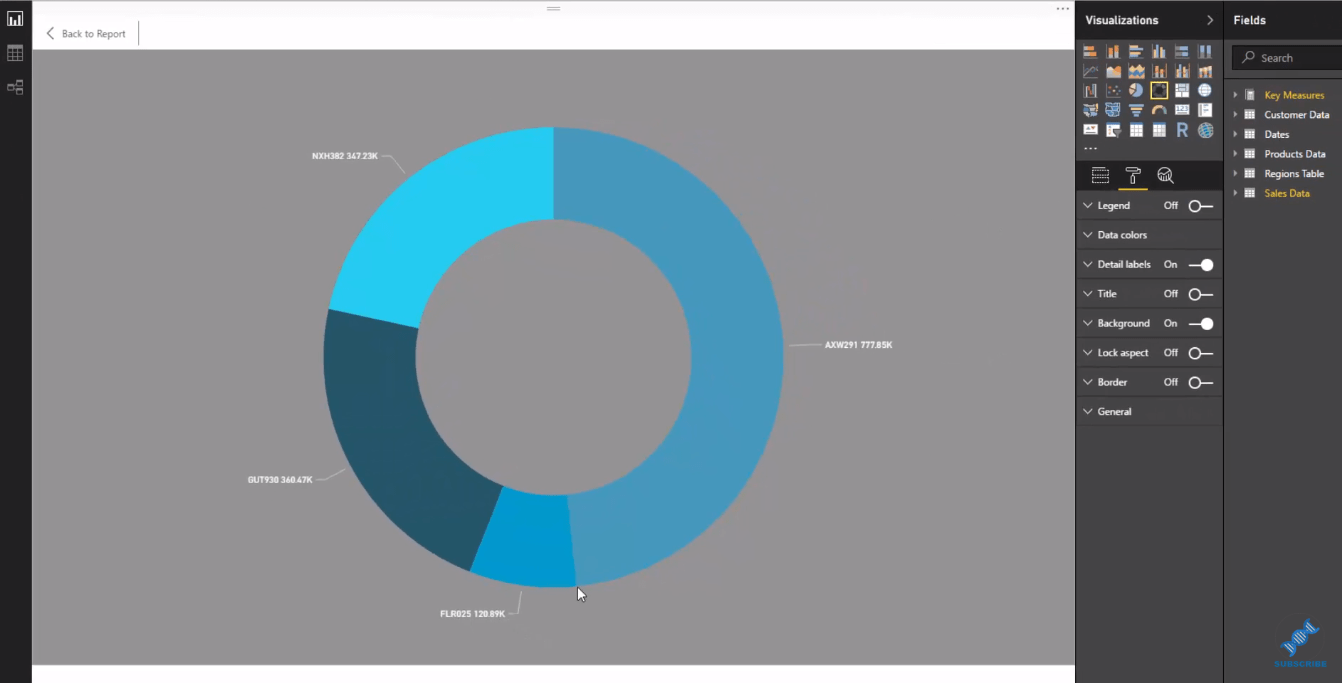Select the Multi-row card visualization
The image size is (1342, 683).
pos(1205,110)
